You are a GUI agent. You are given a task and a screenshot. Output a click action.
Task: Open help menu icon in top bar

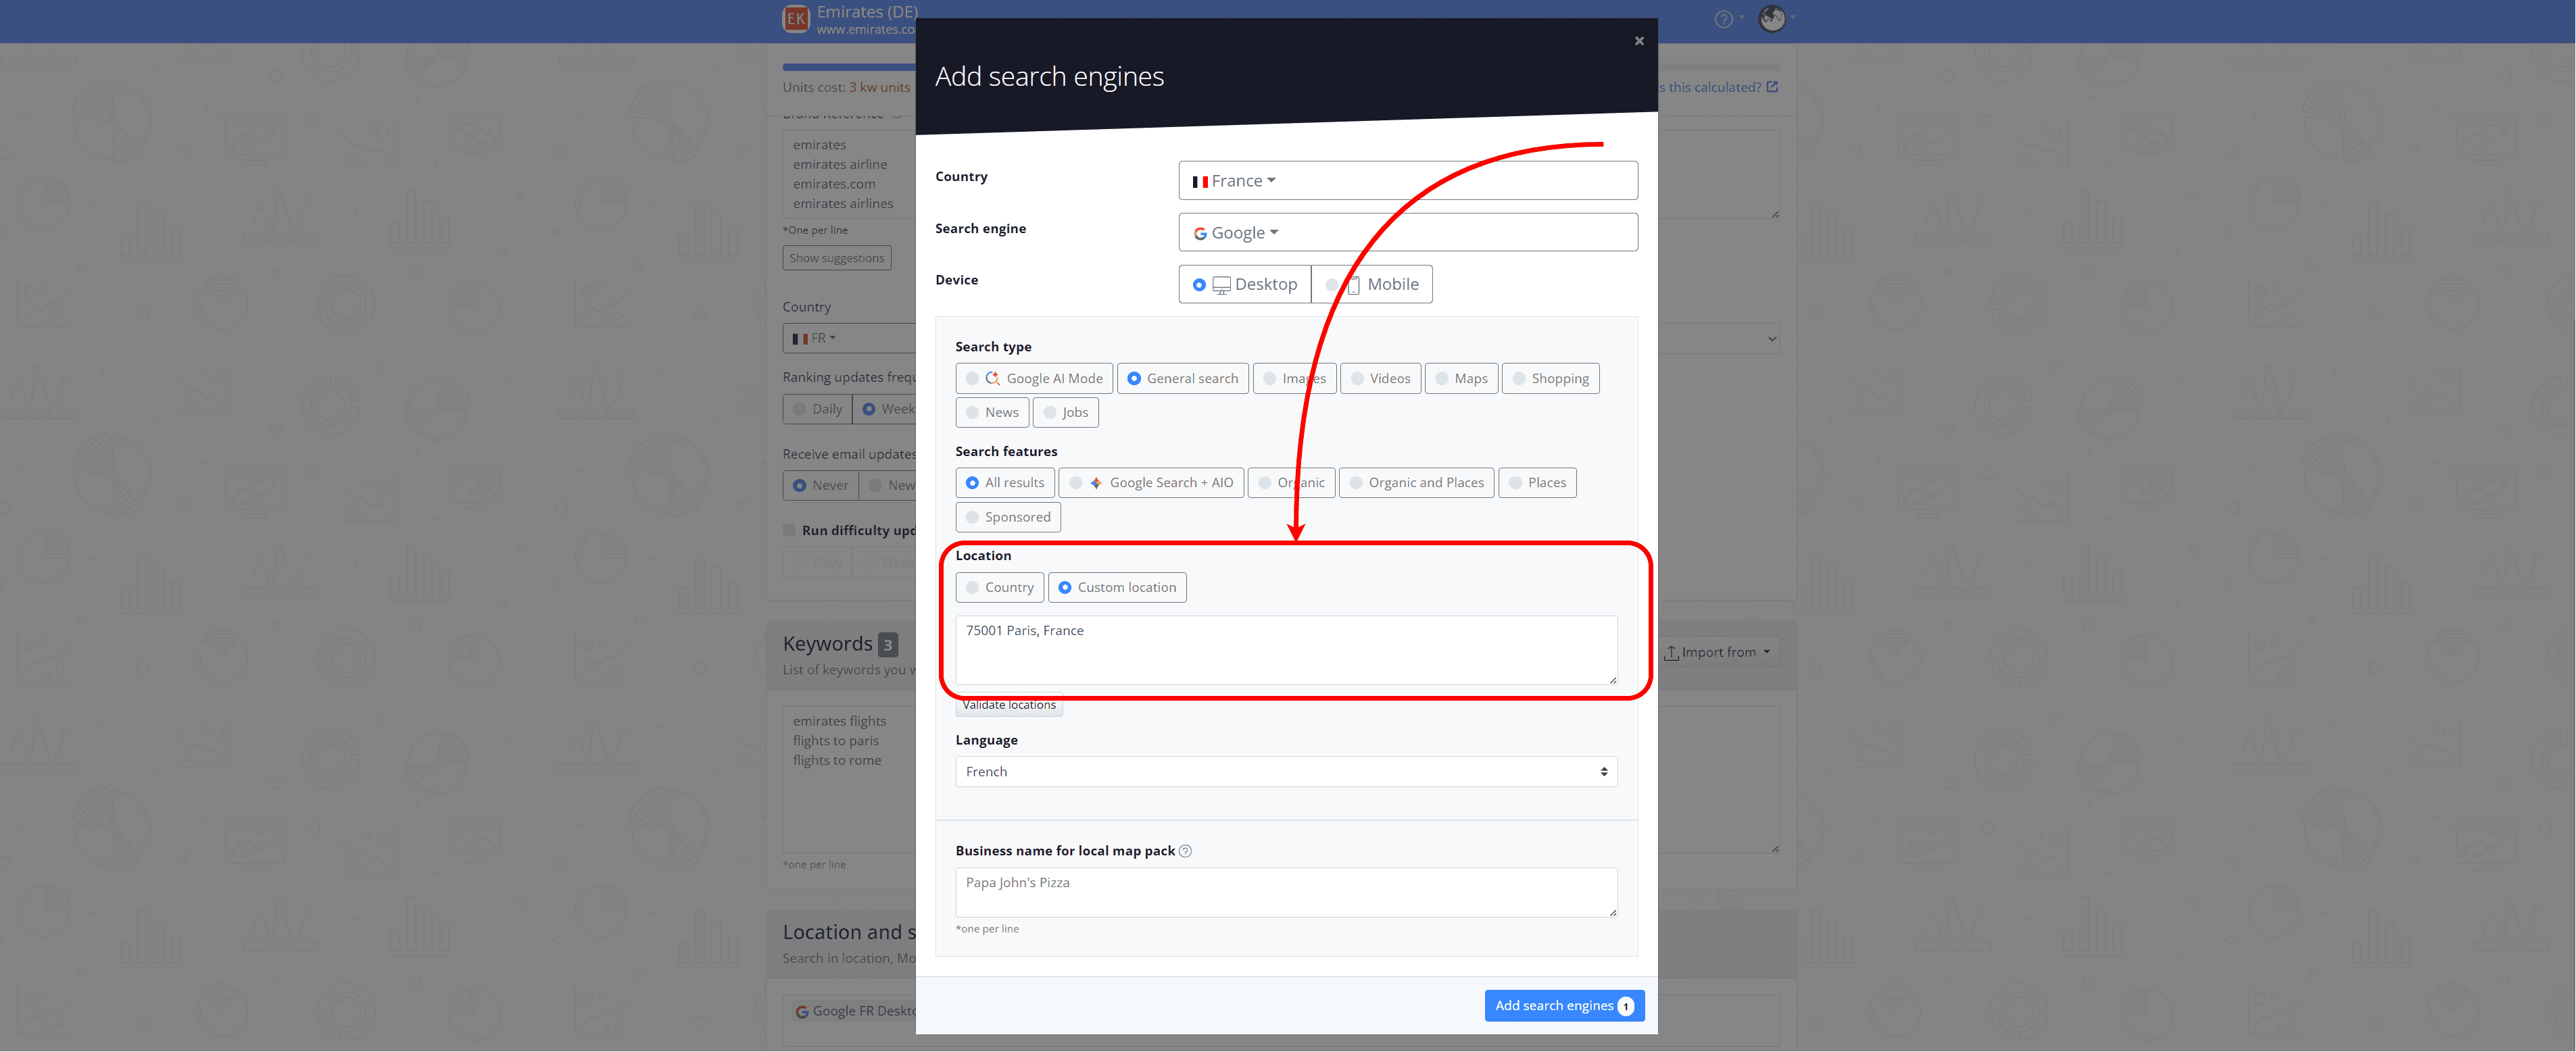[1723, 19]
